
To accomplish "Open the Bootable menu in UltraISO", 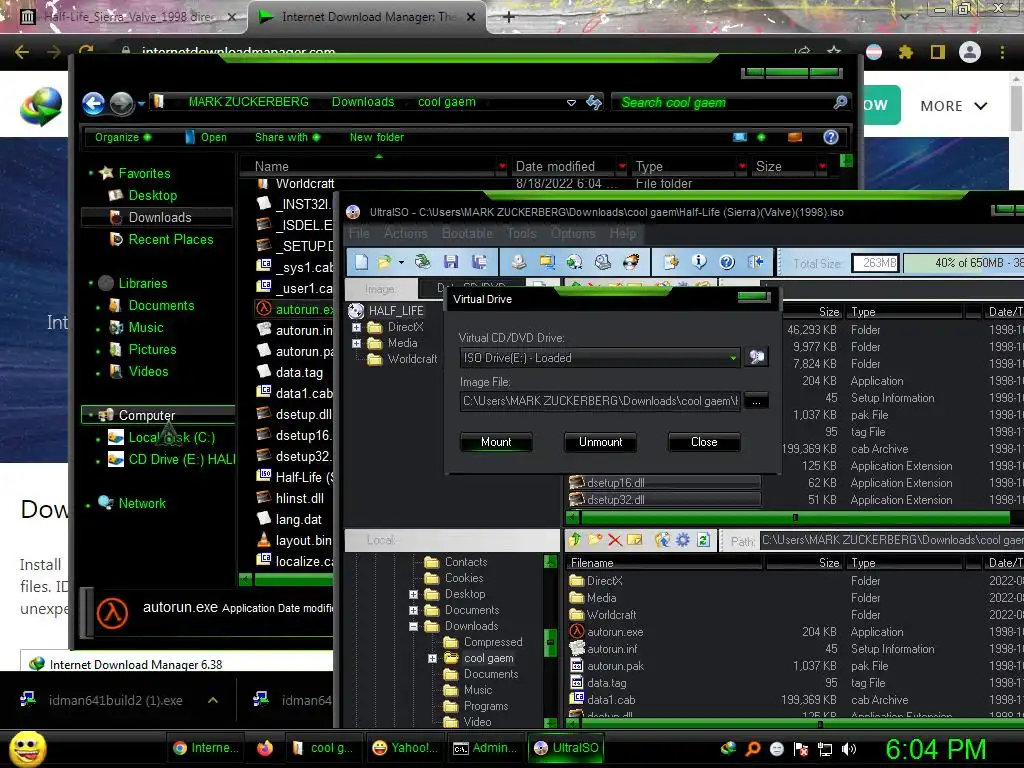I will (x=467, y=233).
